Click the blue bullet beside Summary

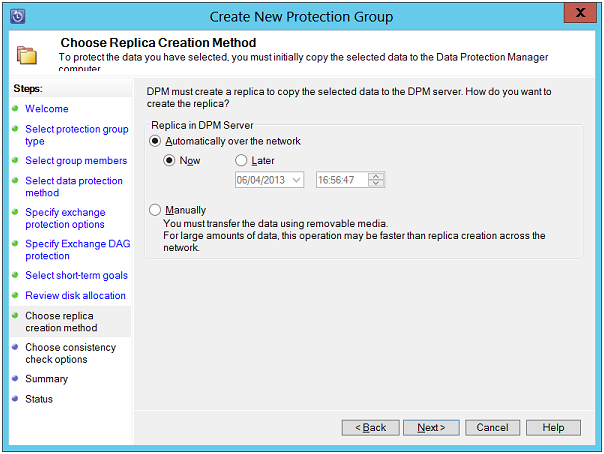tap(15, 378)
